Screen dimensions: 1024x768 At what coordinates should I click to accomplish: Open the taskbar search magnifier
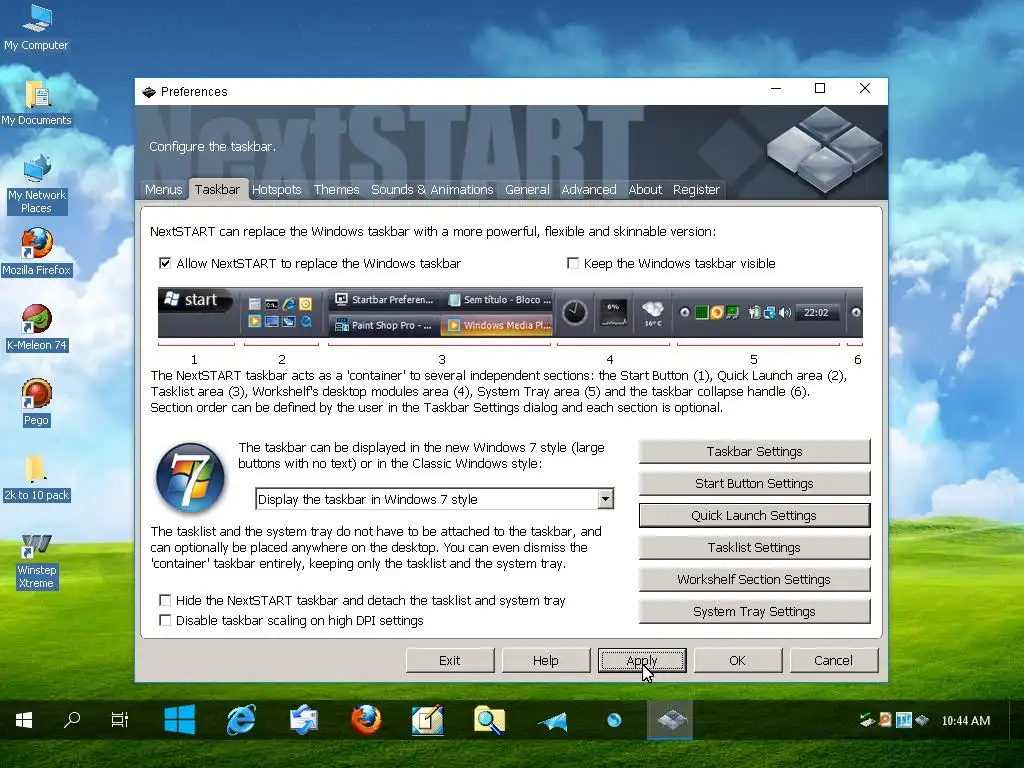click(72, 720)
